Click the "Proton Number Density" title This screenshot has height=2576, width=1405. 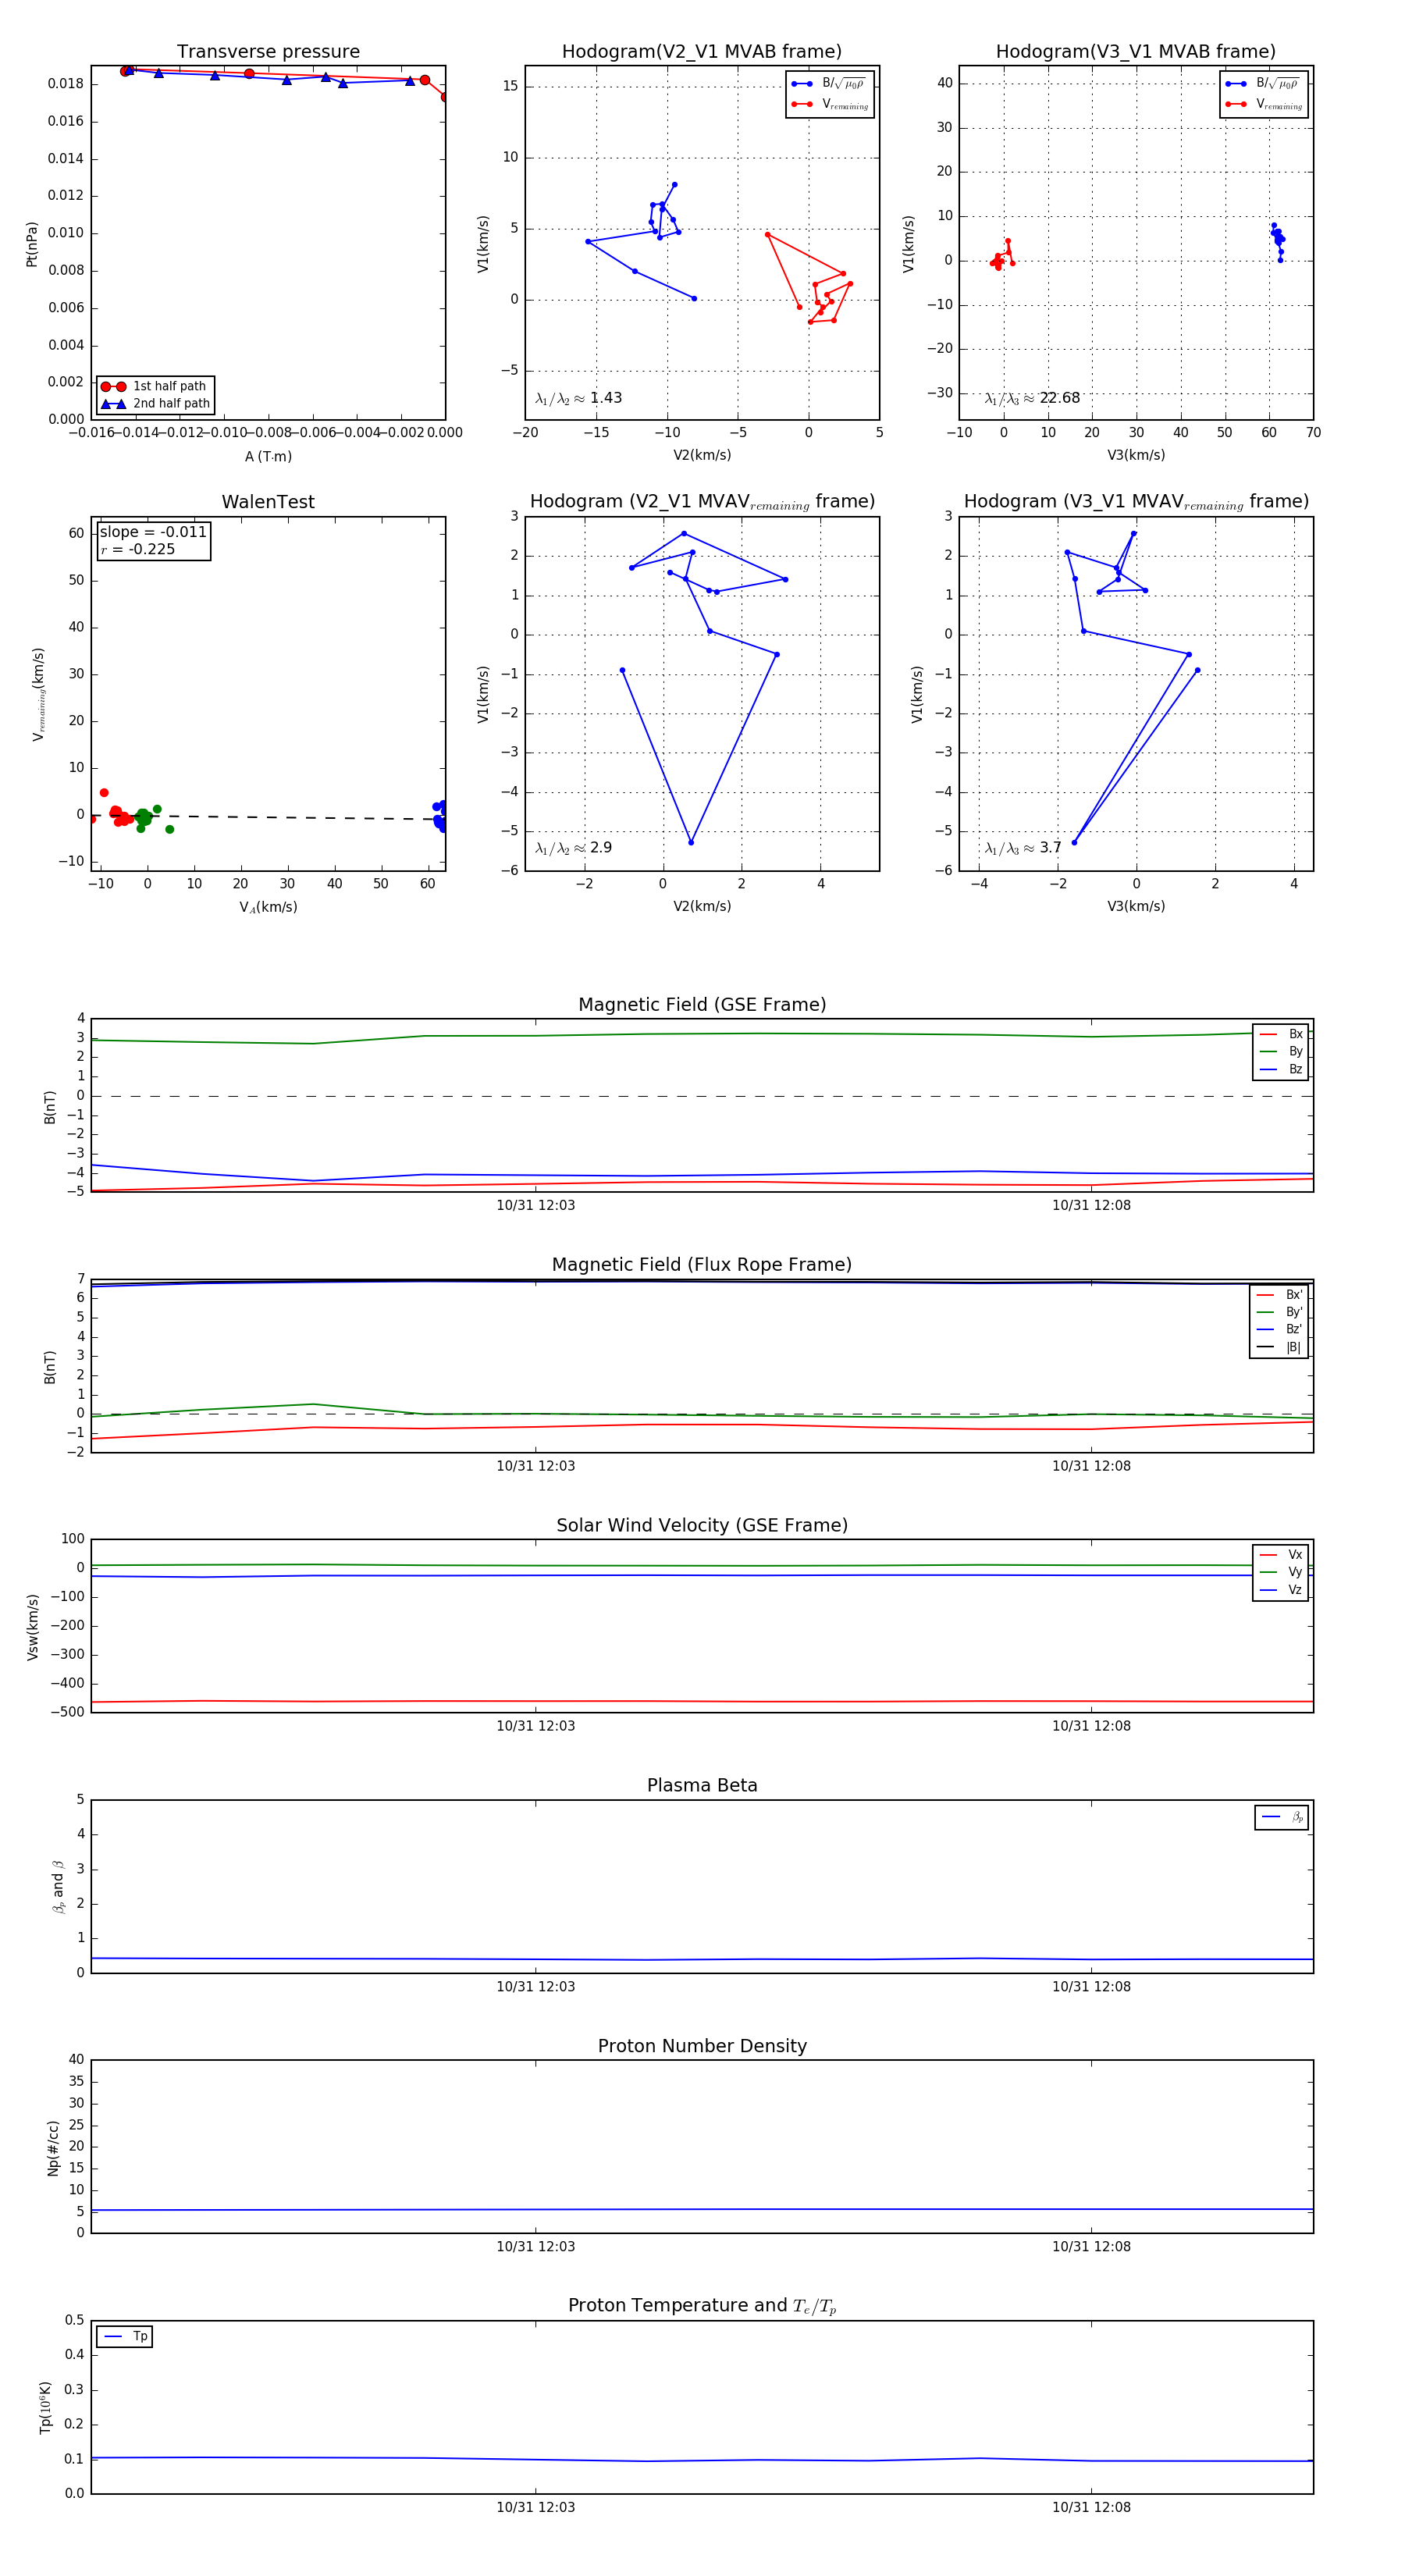[702, 2046]
